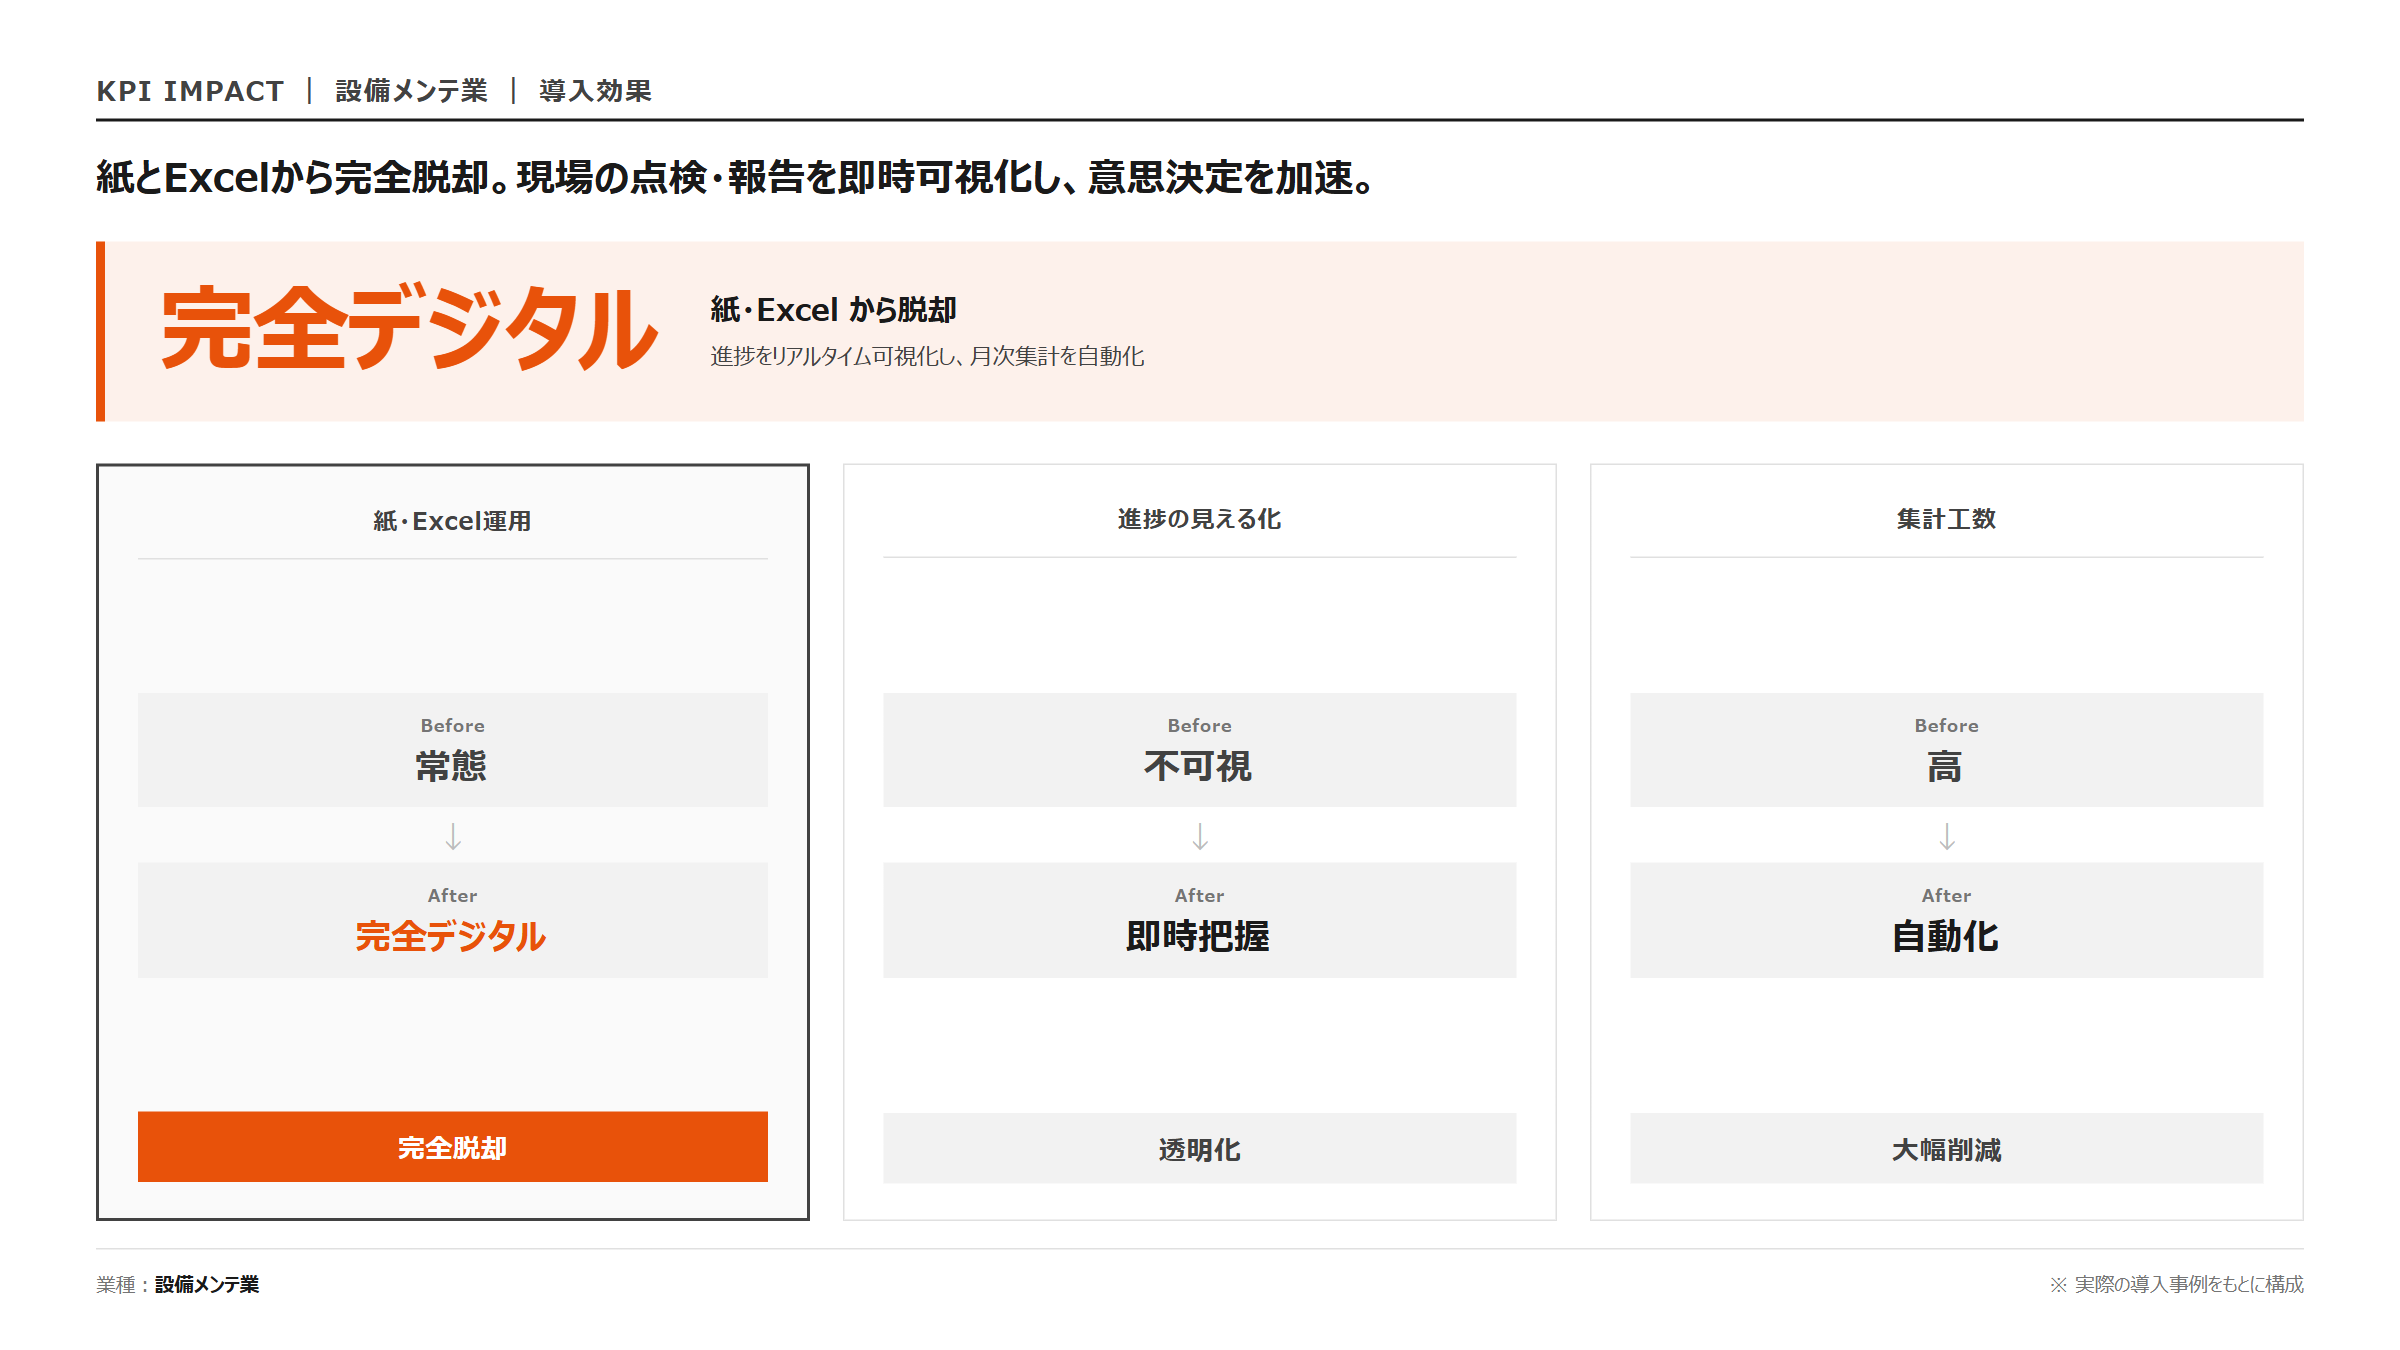Click the 進捗をリアルタイム可視化し description line

point(927,356)
